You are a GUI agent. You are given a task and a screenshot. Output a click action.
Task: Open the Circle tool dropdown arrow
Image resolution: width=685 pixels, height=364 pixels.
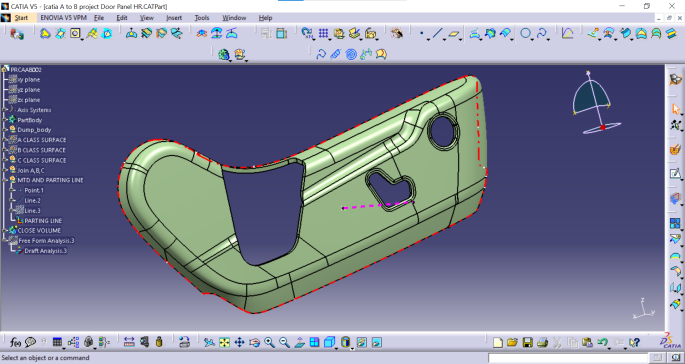click(533, 39)
